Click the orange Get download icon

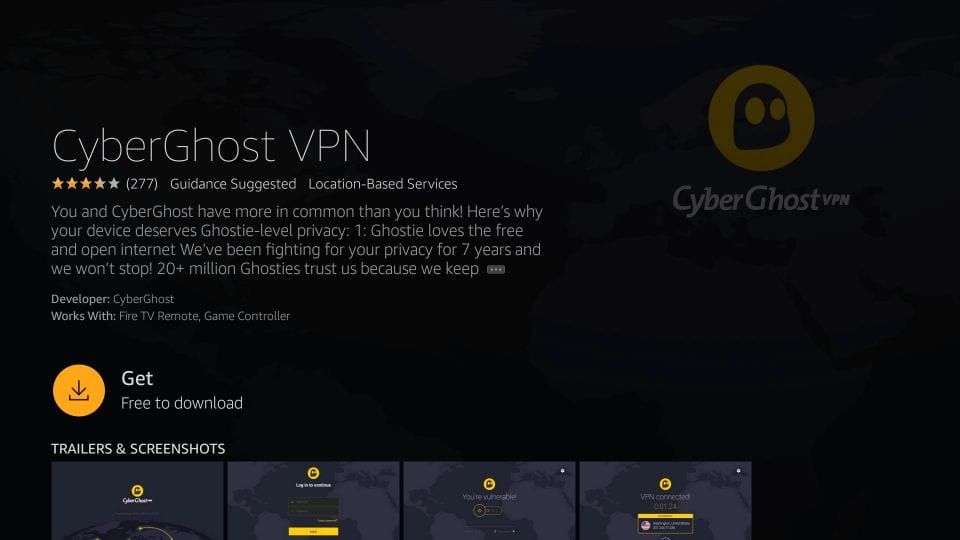coord(79,391)
